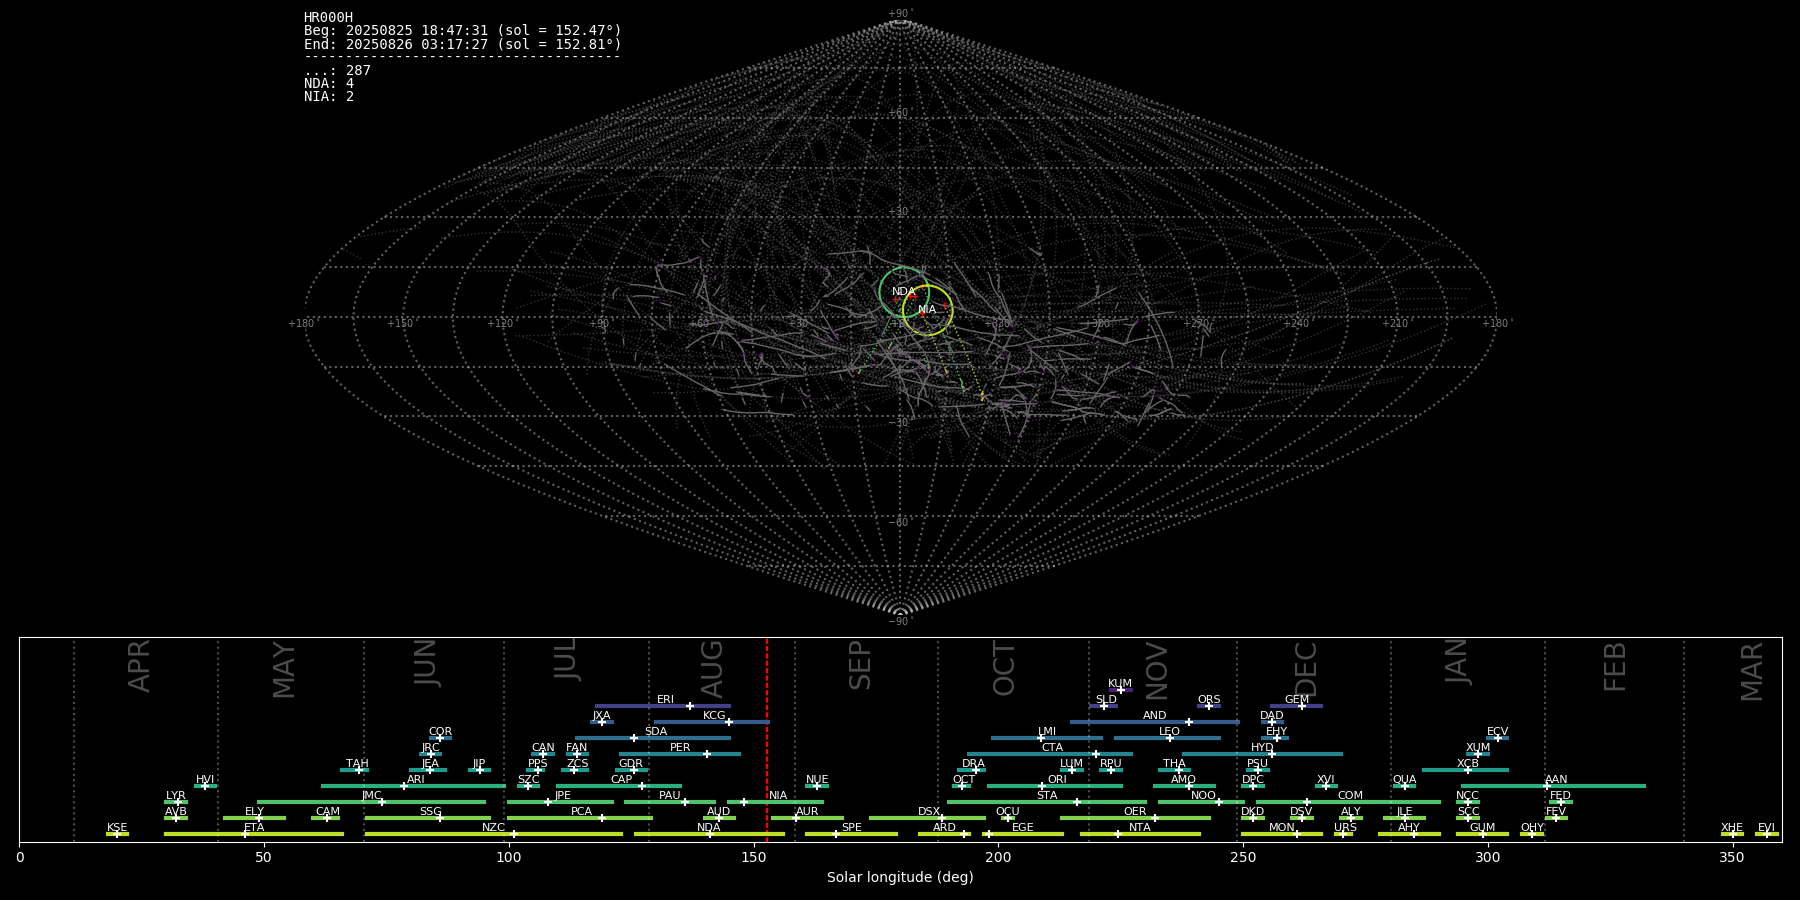This screenshot has width=1800, height=900.
Task: Click the ECV shower label
Action: point(1497,732)
